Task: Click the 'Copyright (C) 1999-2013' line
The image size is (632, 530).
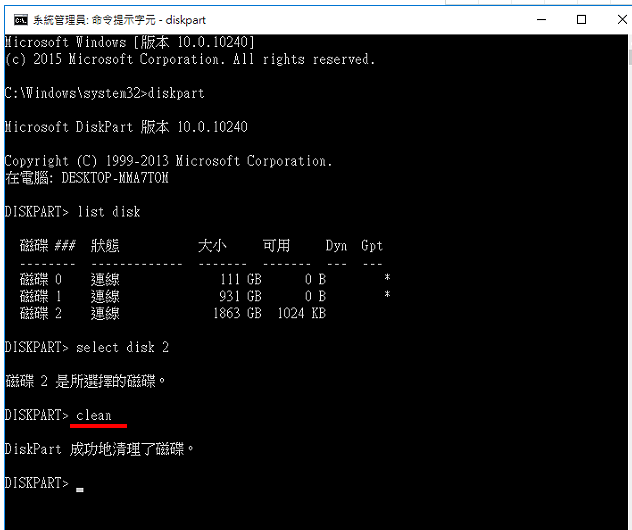Action: point(168,161)
